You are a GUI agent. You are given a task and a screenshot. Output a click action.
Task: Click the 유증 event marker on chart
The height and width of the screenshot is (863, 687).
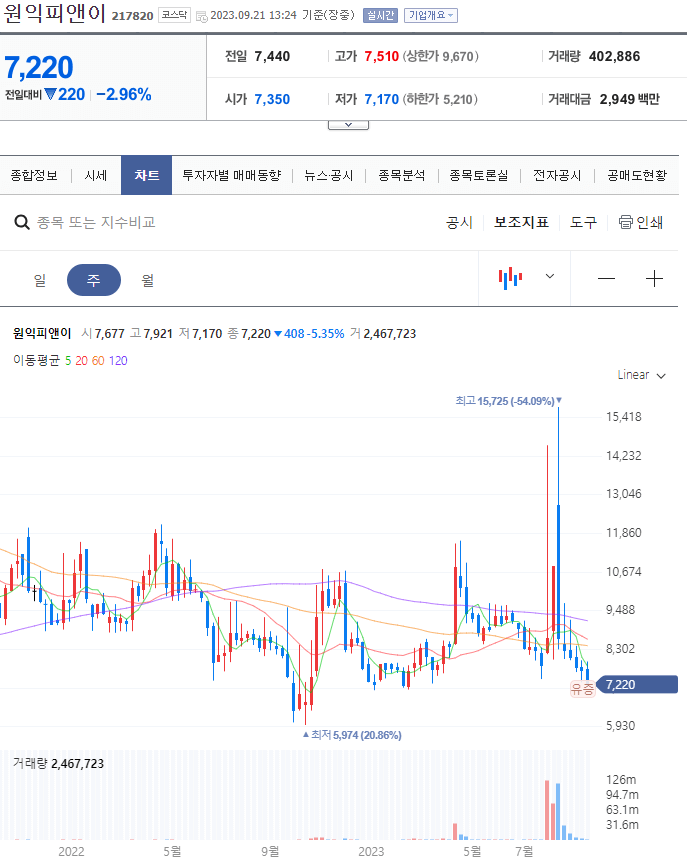point(582,689)
